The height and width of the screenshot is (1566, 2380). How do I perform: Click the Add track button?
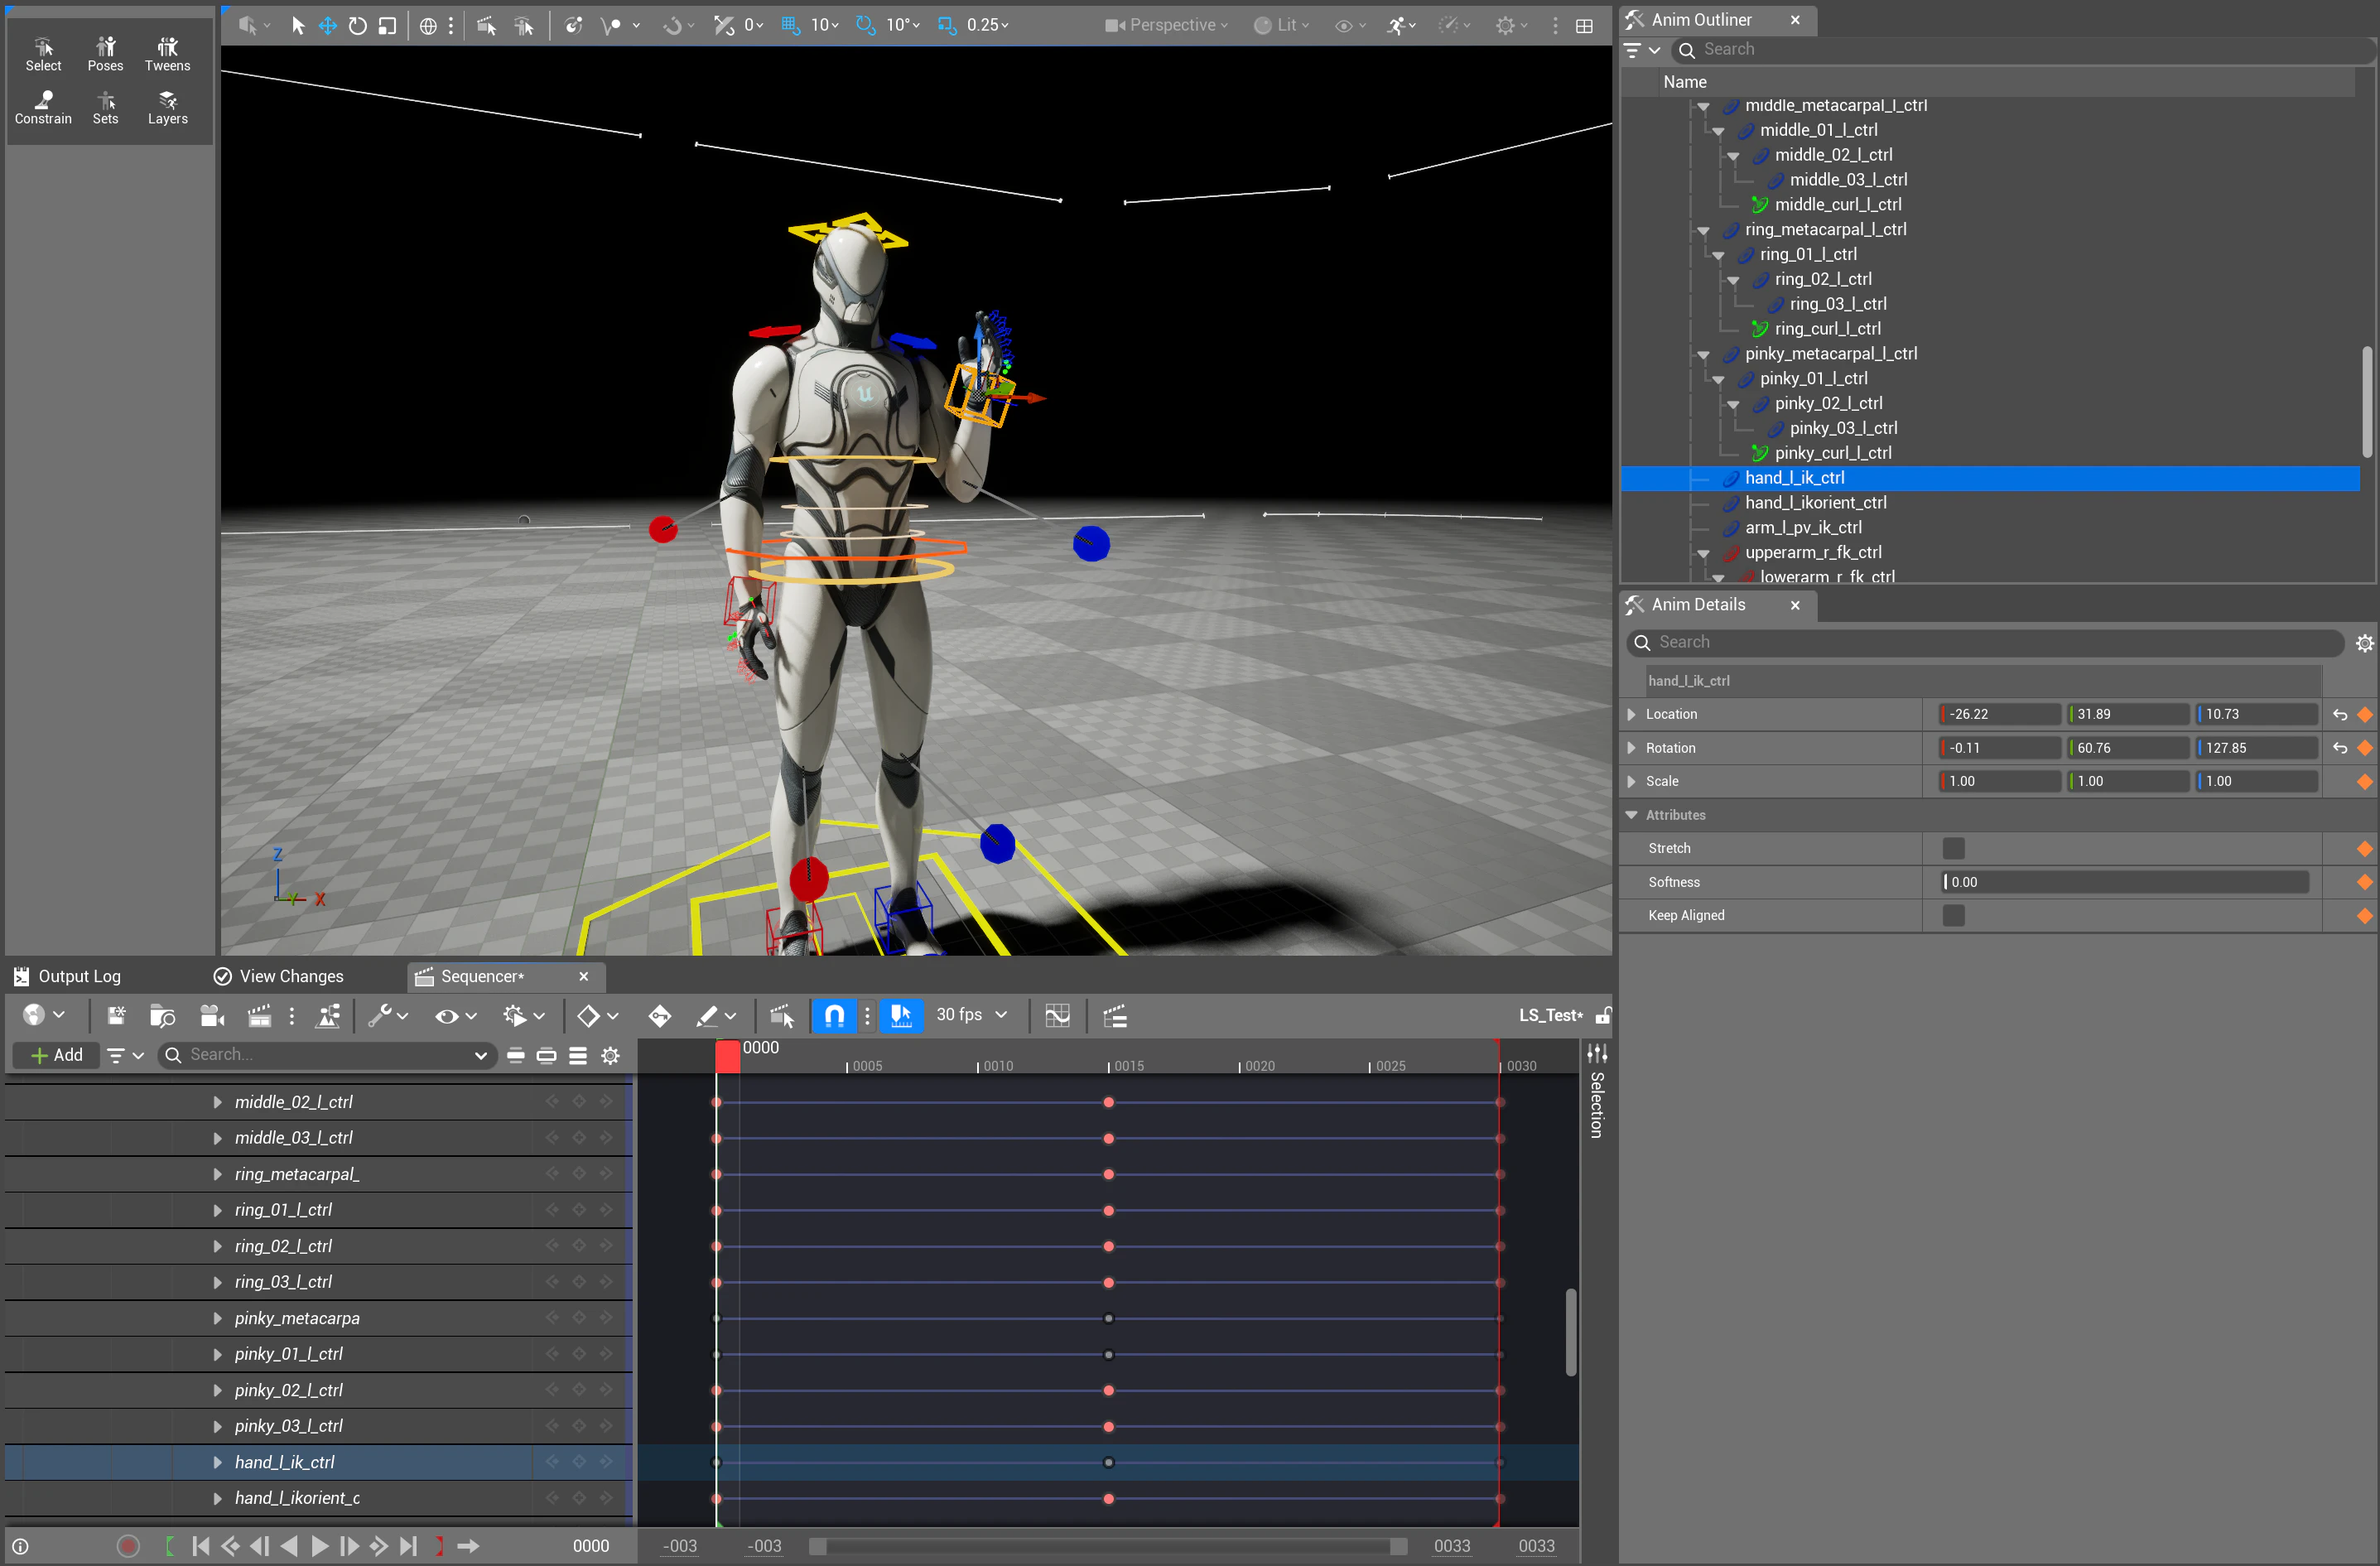[x=57, y=1055]
